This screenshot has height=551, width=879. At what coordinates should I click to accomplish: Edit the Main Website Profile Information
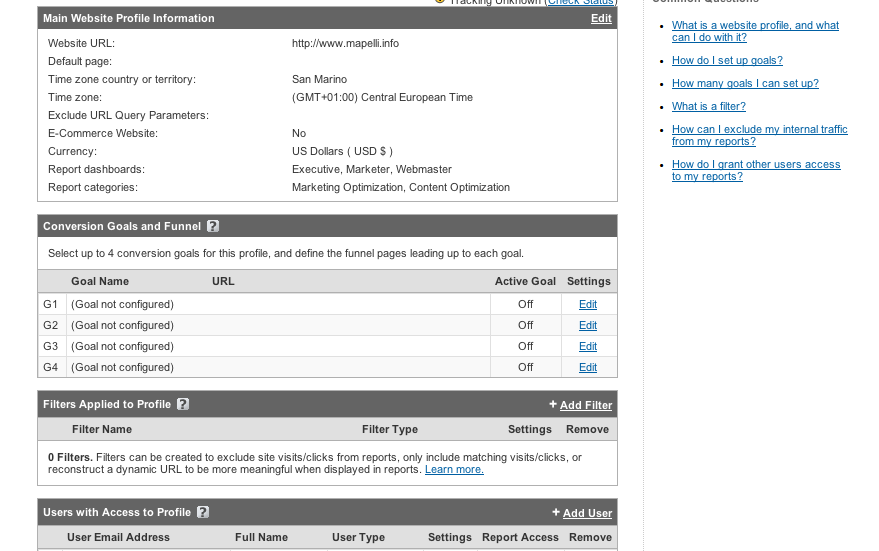[x=601, y=18]
